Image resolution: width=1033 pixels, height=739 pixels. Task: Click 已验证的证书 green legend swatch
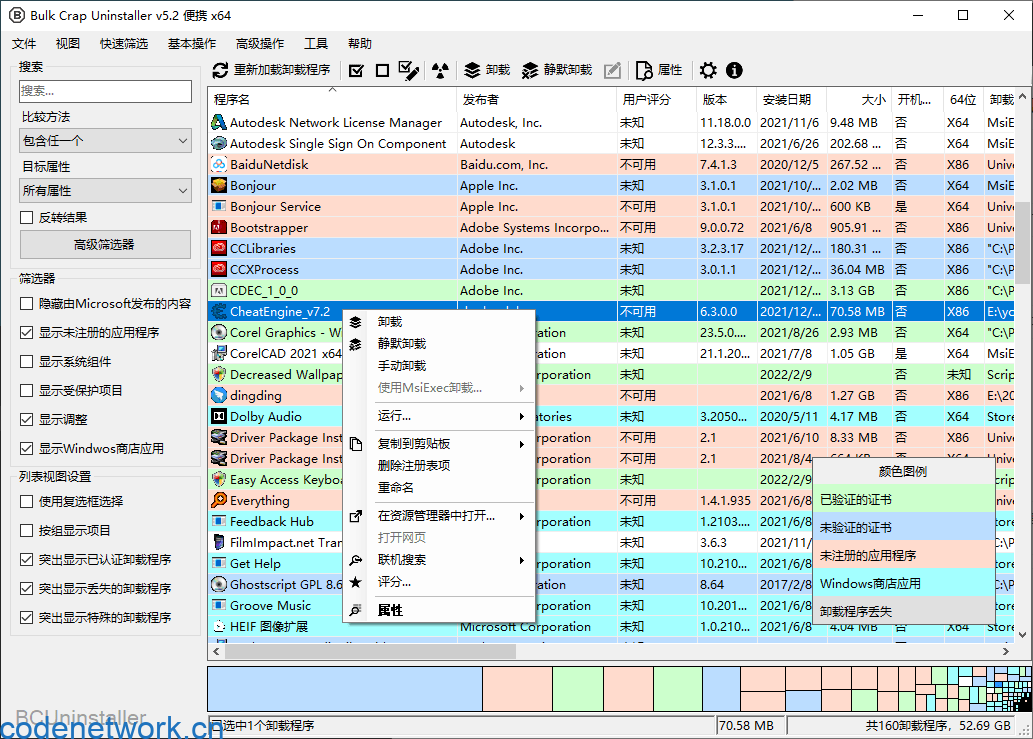903,500
